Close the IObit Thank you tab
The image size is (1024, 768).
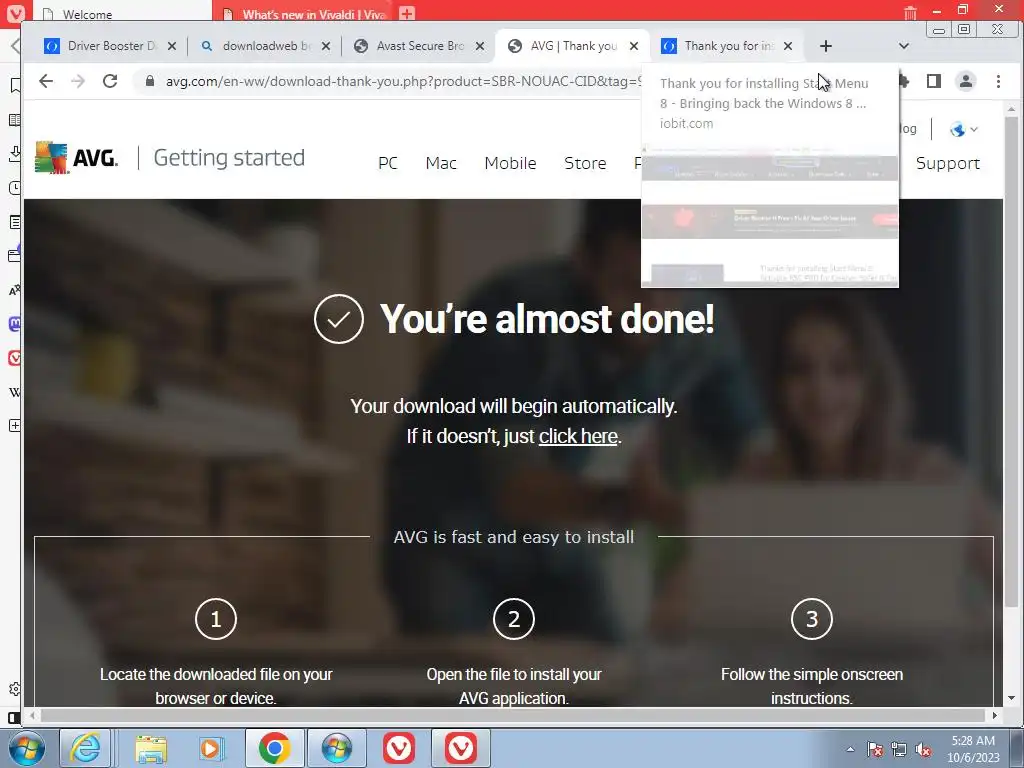pyautogui.click(x=788, y=46)
